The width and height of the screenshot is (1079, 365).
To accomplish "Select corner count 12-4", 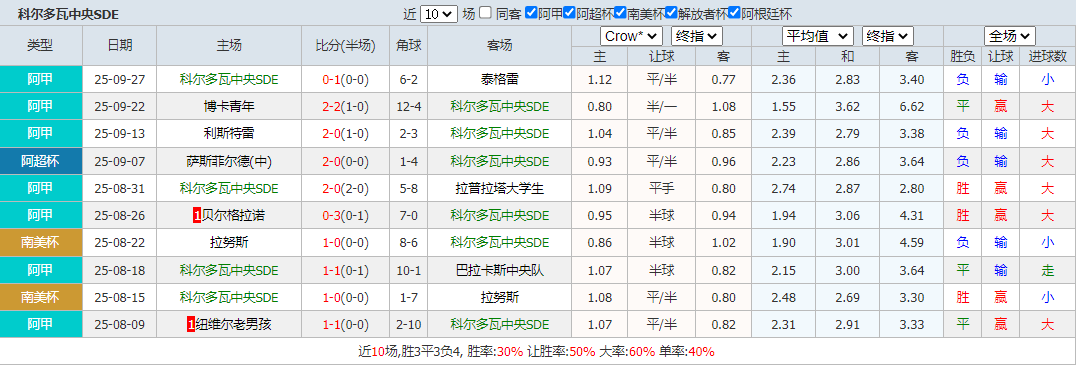I will [409, 107].
